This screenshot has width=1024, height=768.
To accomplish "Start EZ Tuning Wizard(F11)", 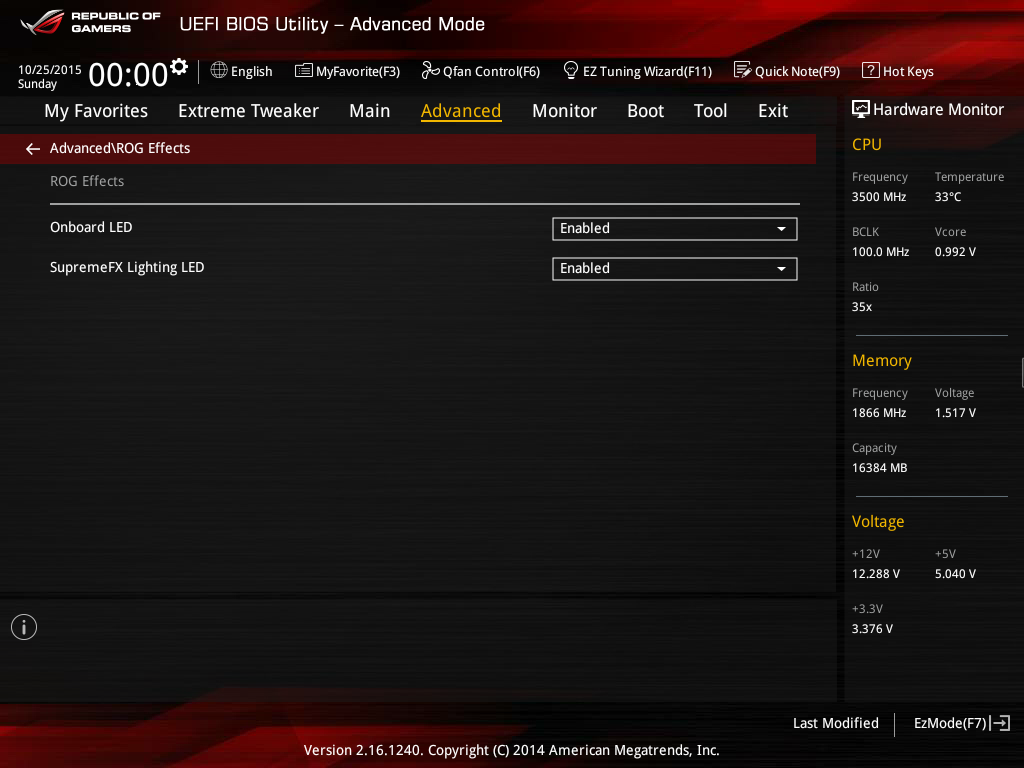I will pos(638,71).
